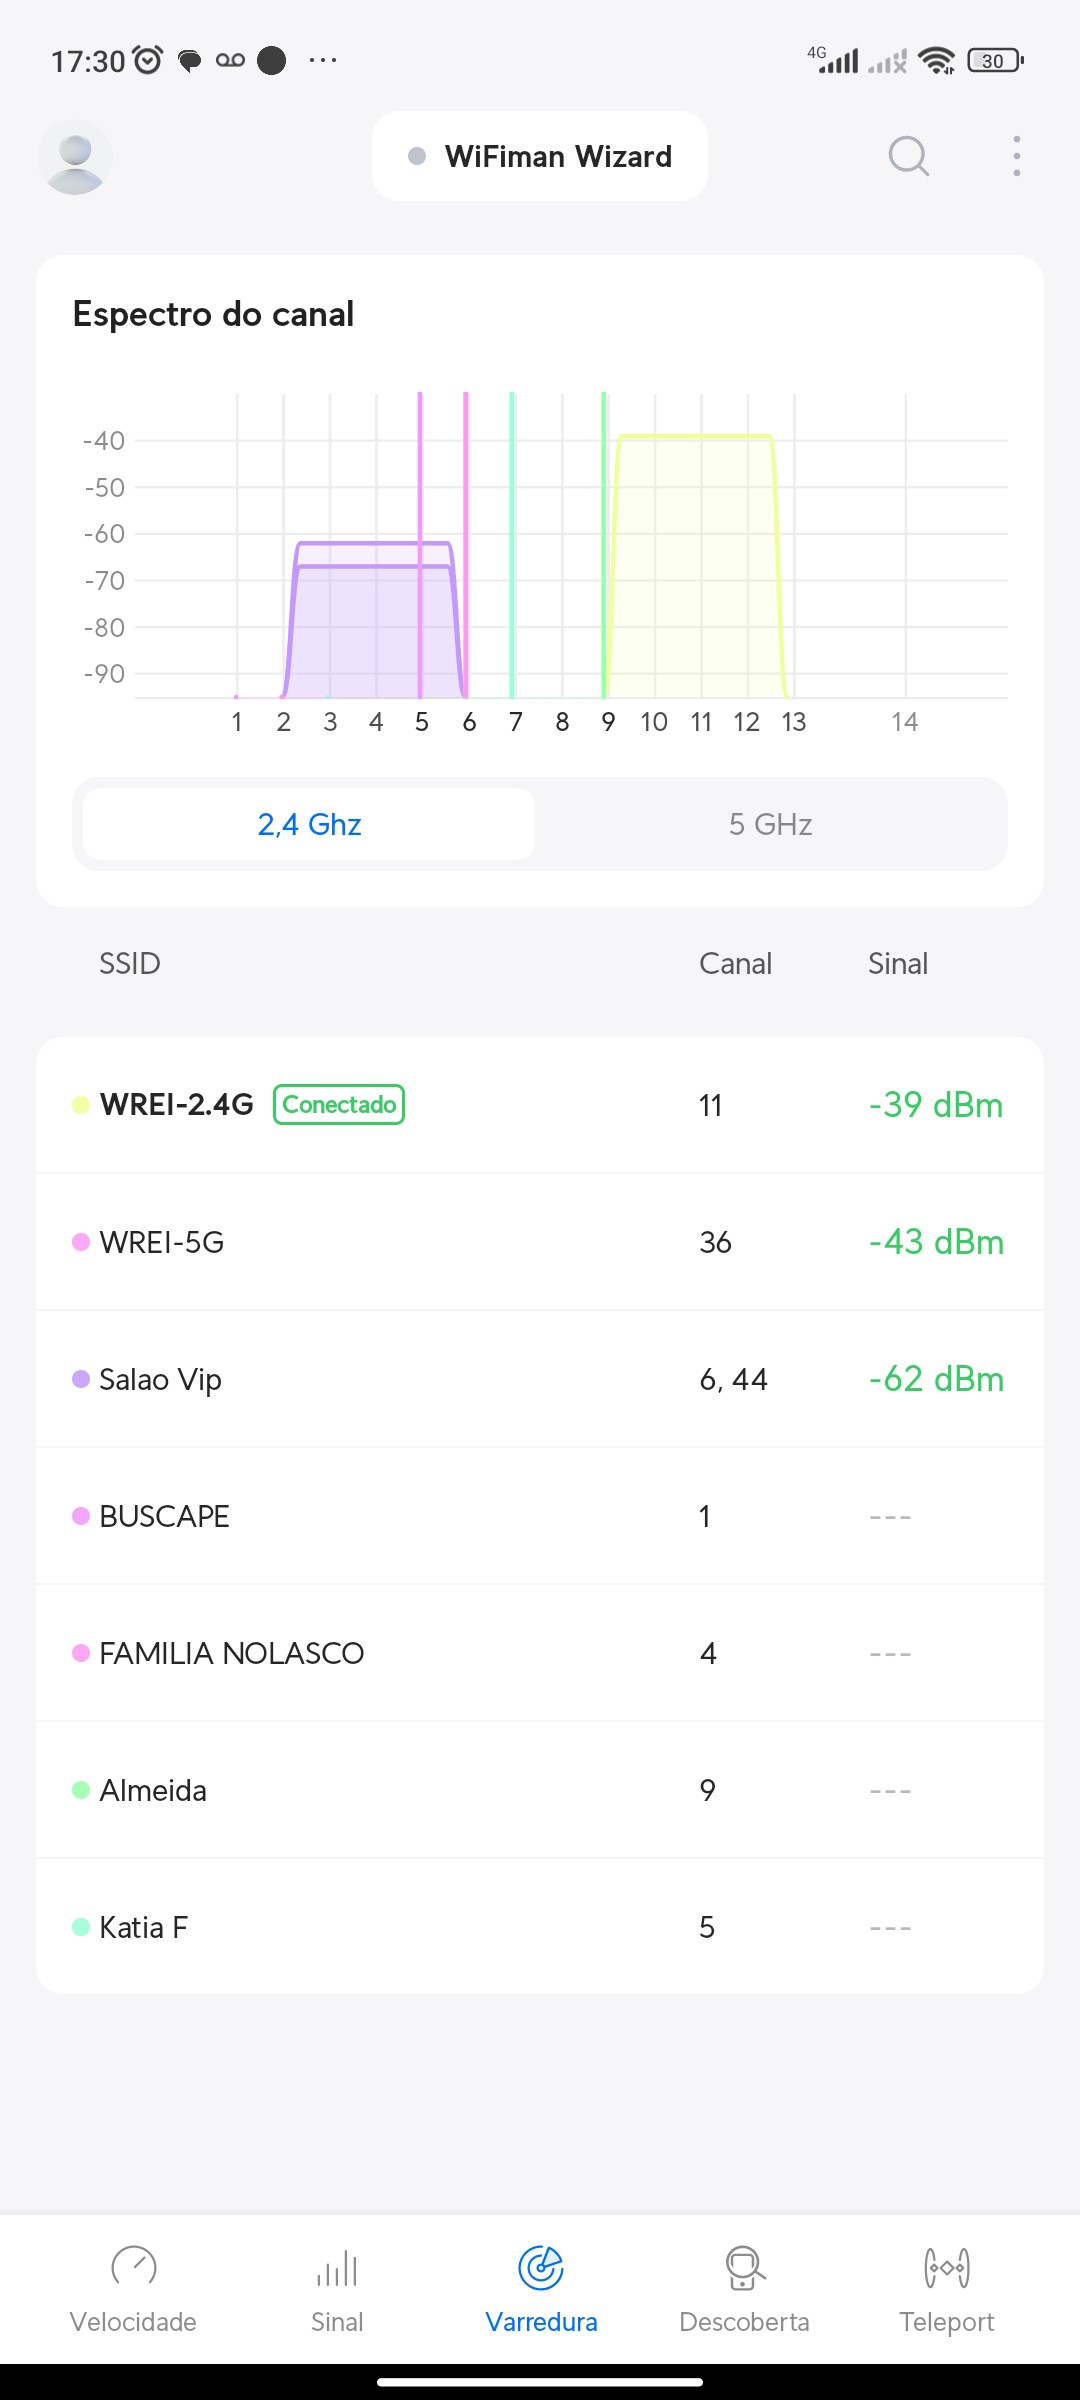
Task: Open the WREI-2.4G connected network row
Action: [540, 1105]
